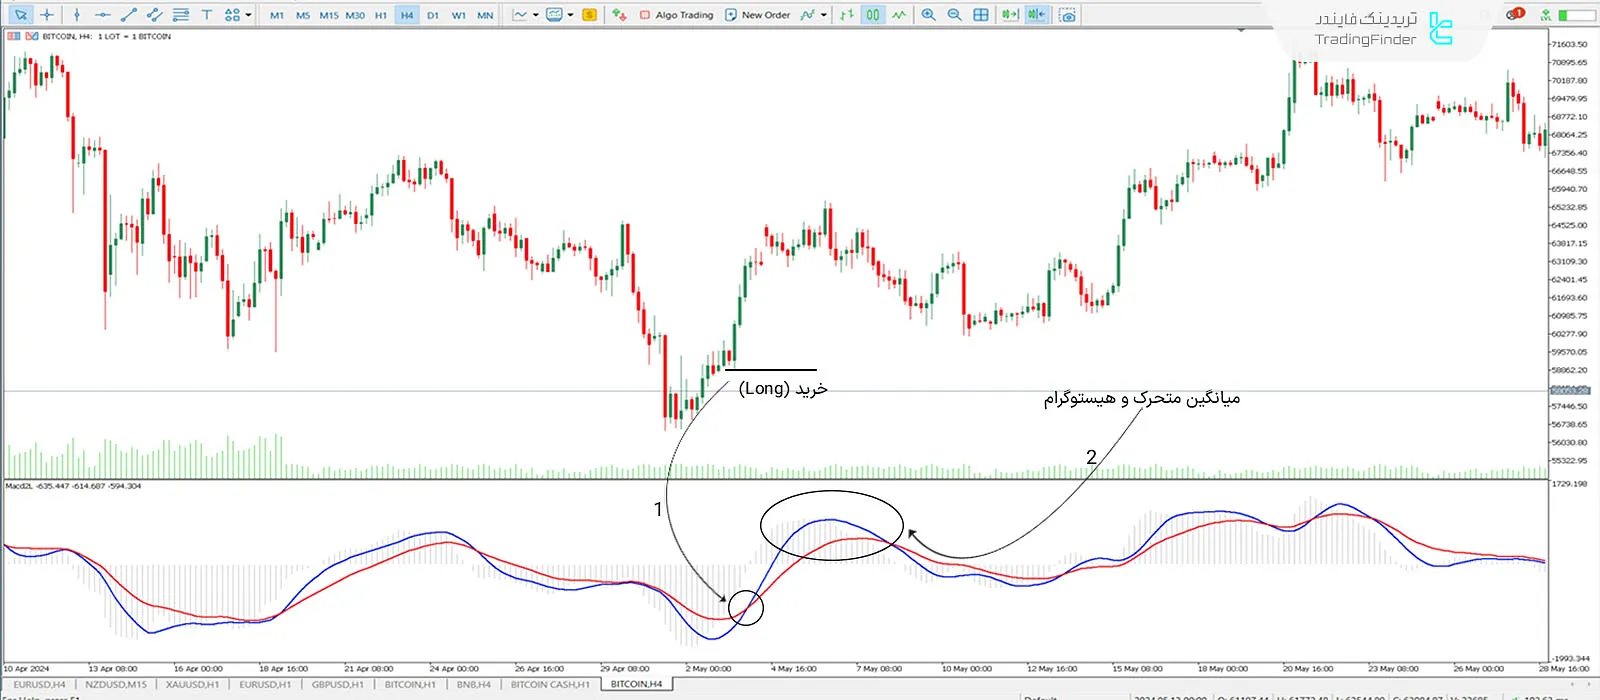Switch to MN monthly timeframe

pyautogui.click(x=485, y=15)
